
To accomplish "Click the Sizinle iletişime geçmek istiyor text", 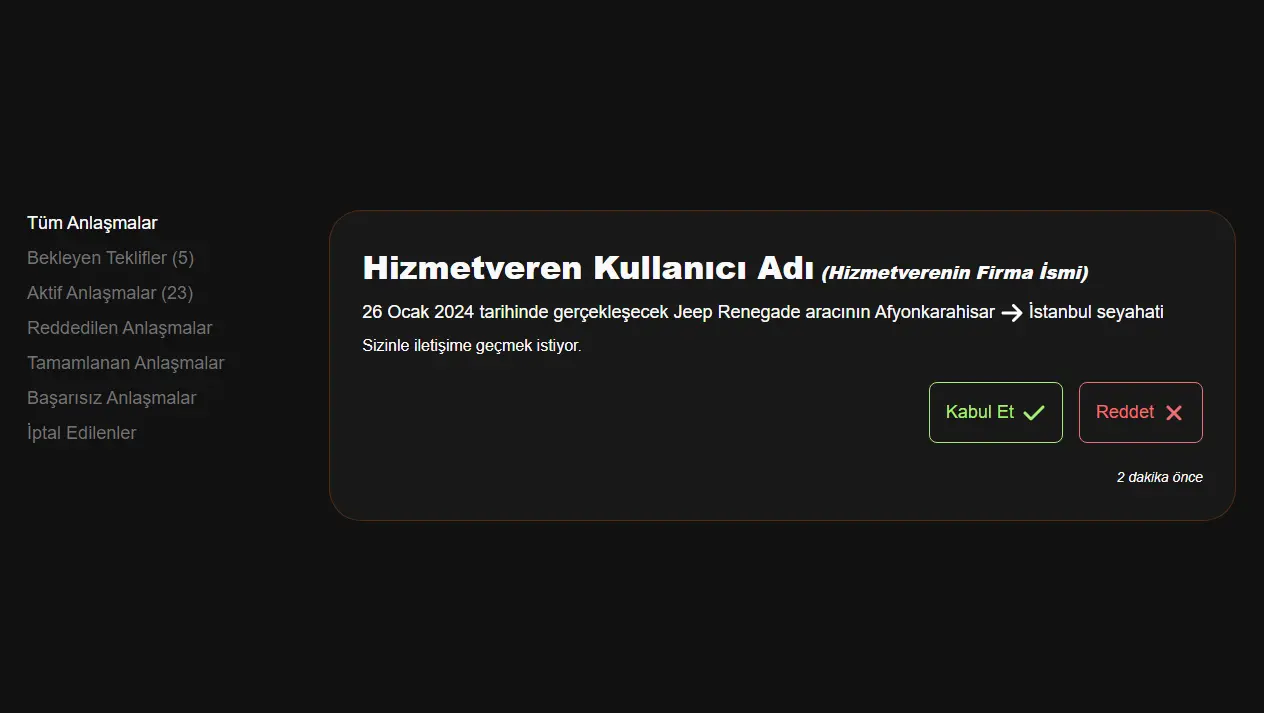I will click(x=471, y=346).
